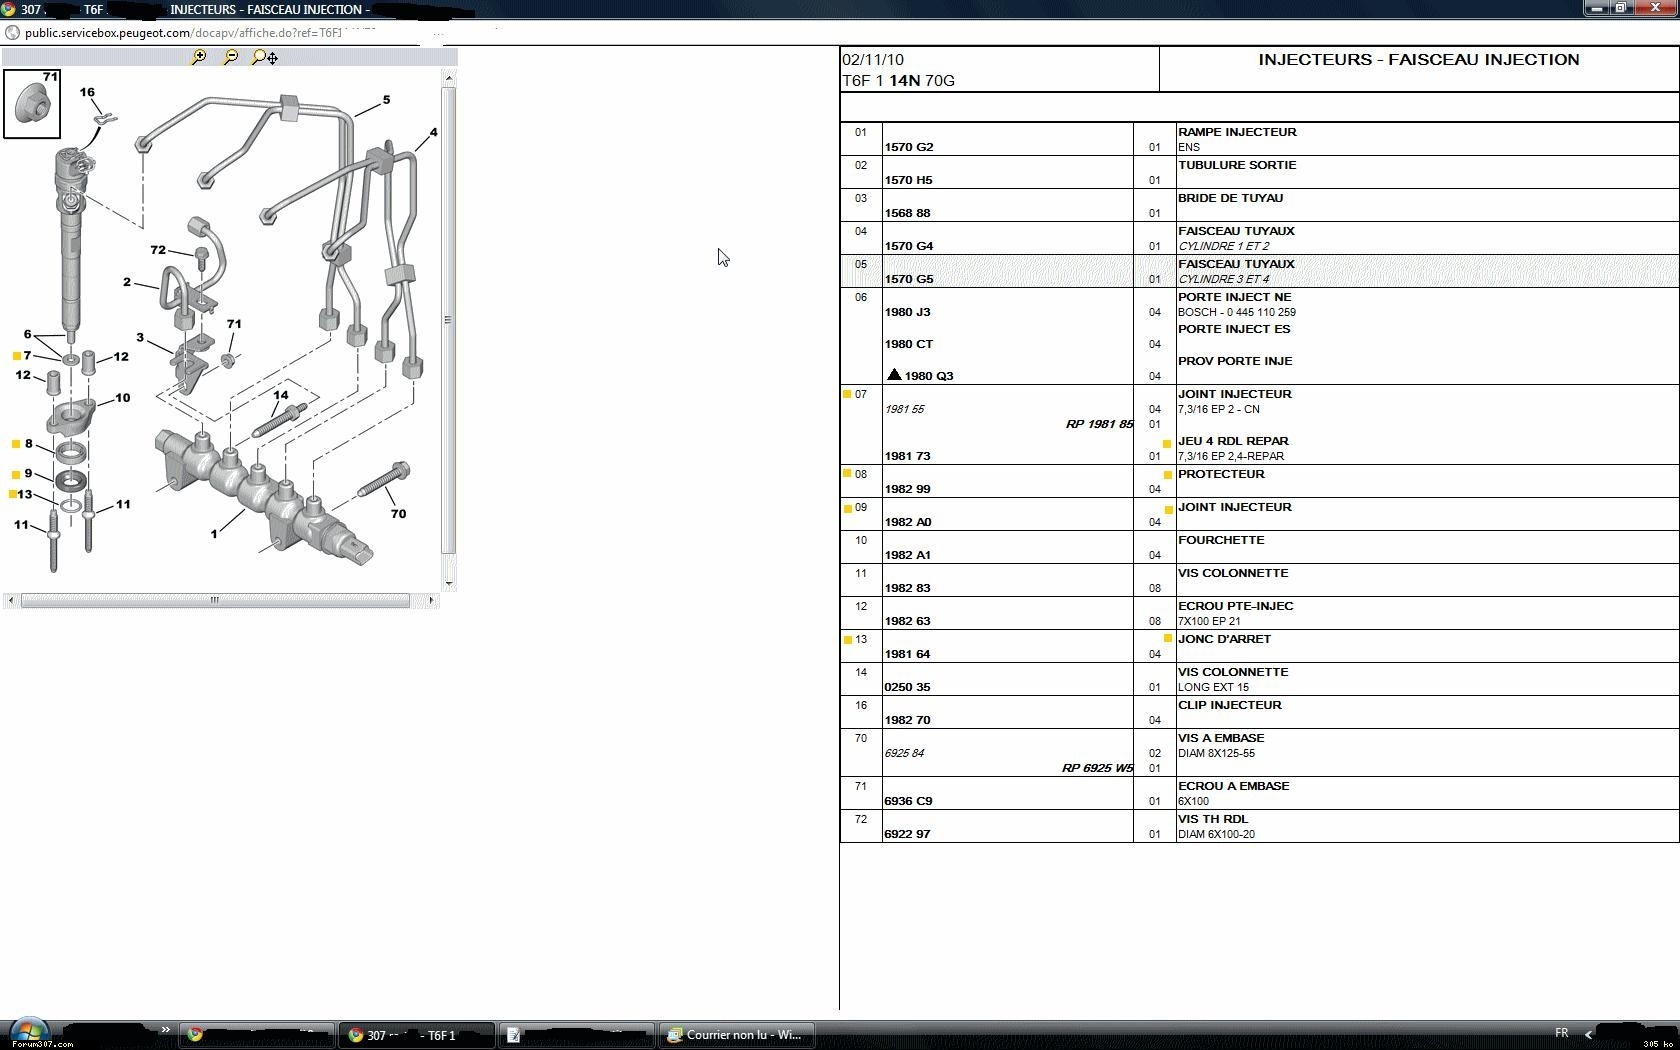1680x1050 pixels.
Task: Click the yellow marker beside JONC D'ARRET
Action: [x=1167, y=639]
